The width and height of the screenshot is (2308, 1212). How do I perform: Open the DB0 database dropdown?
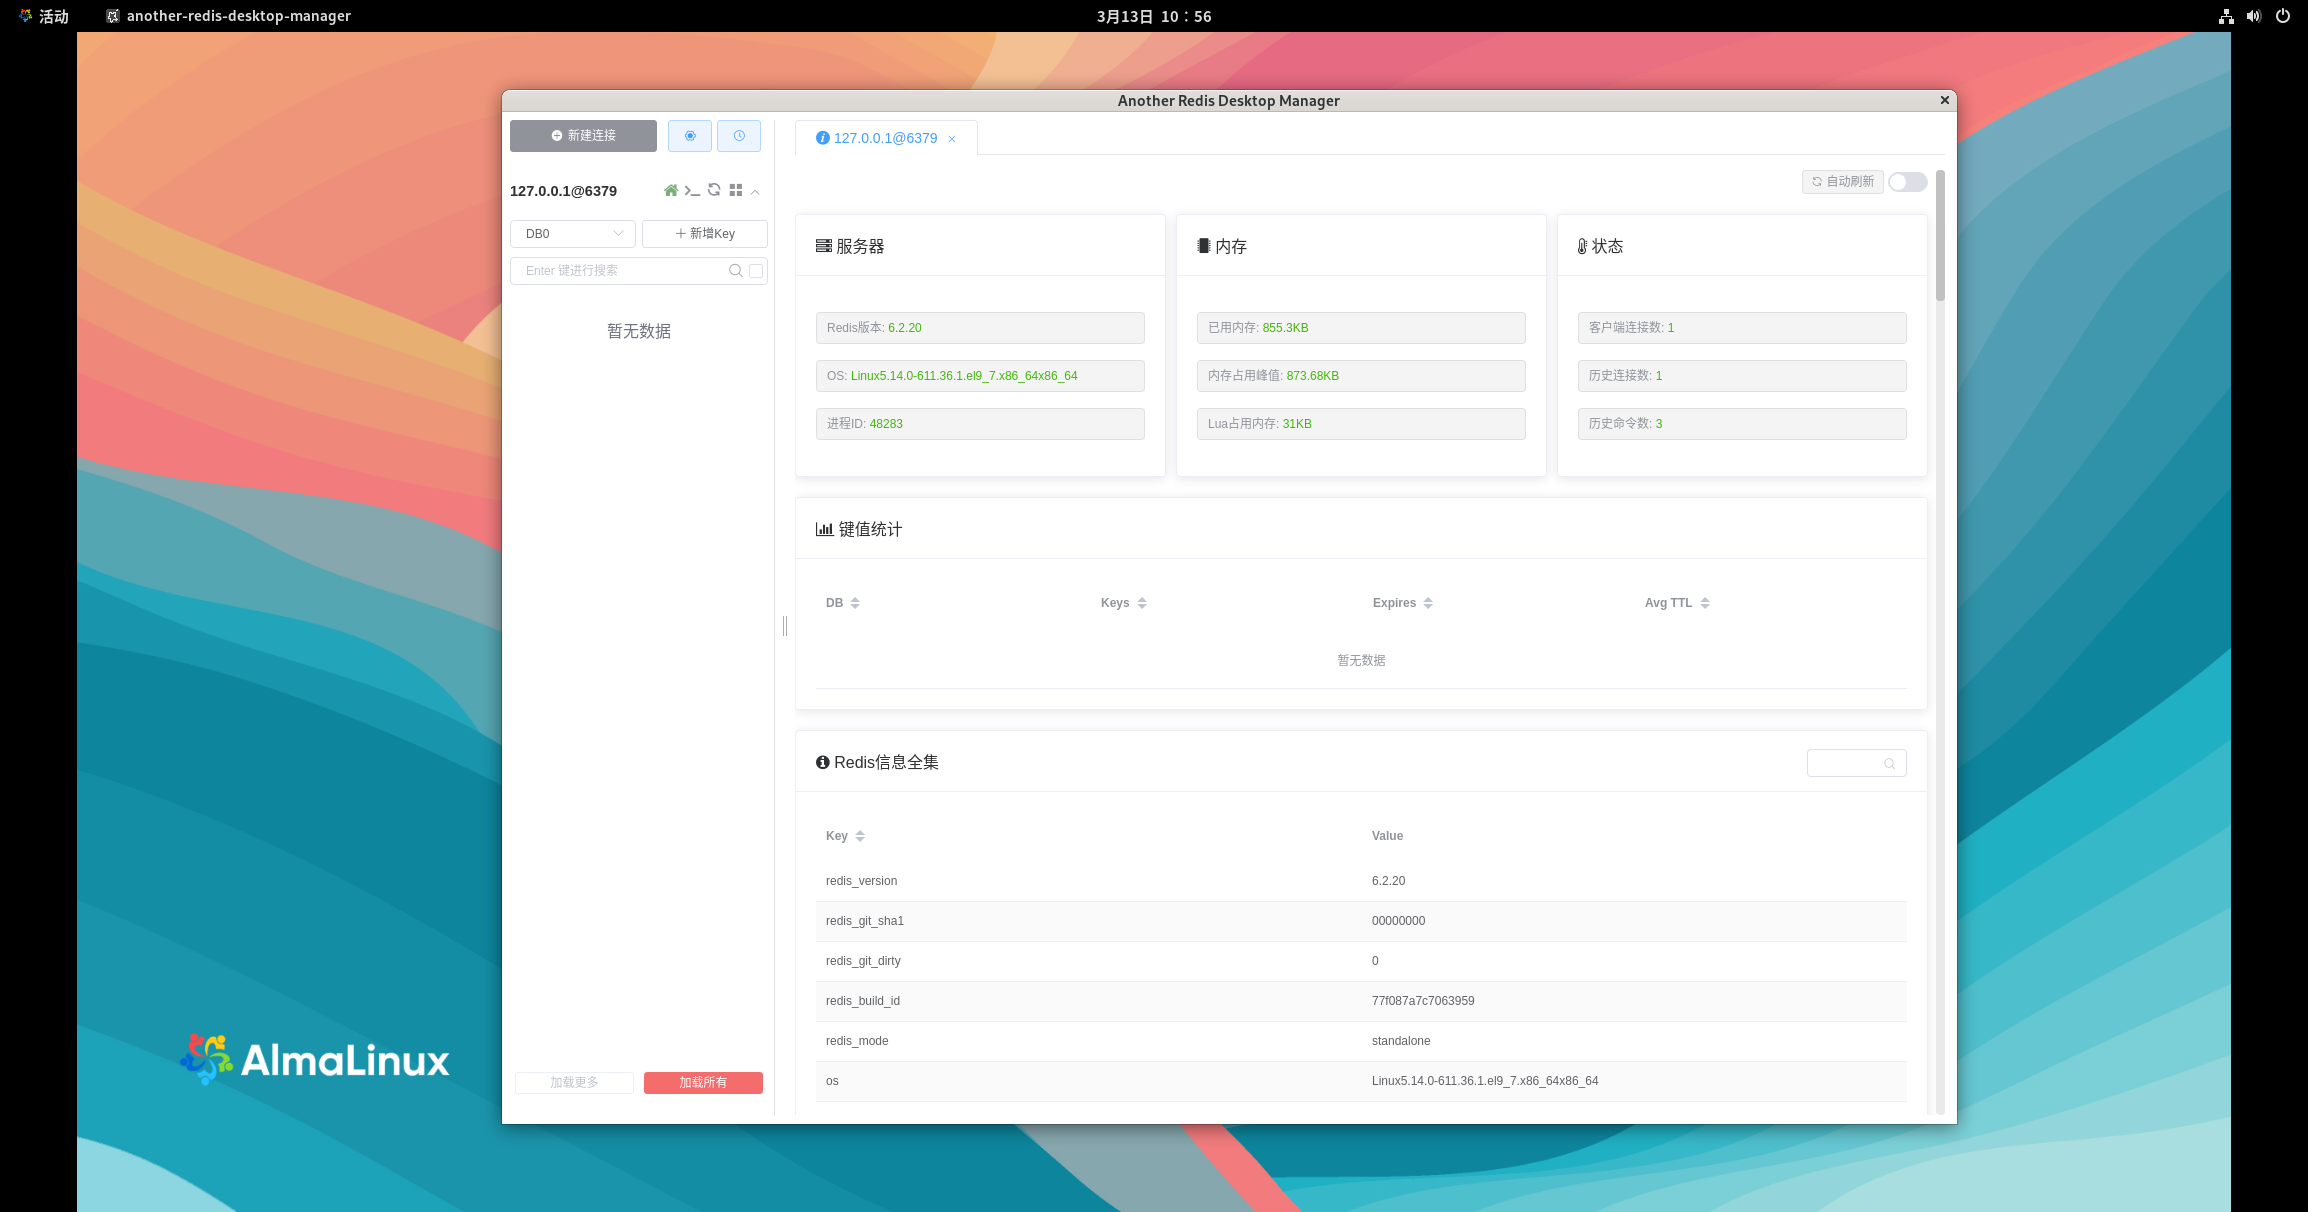573,234
